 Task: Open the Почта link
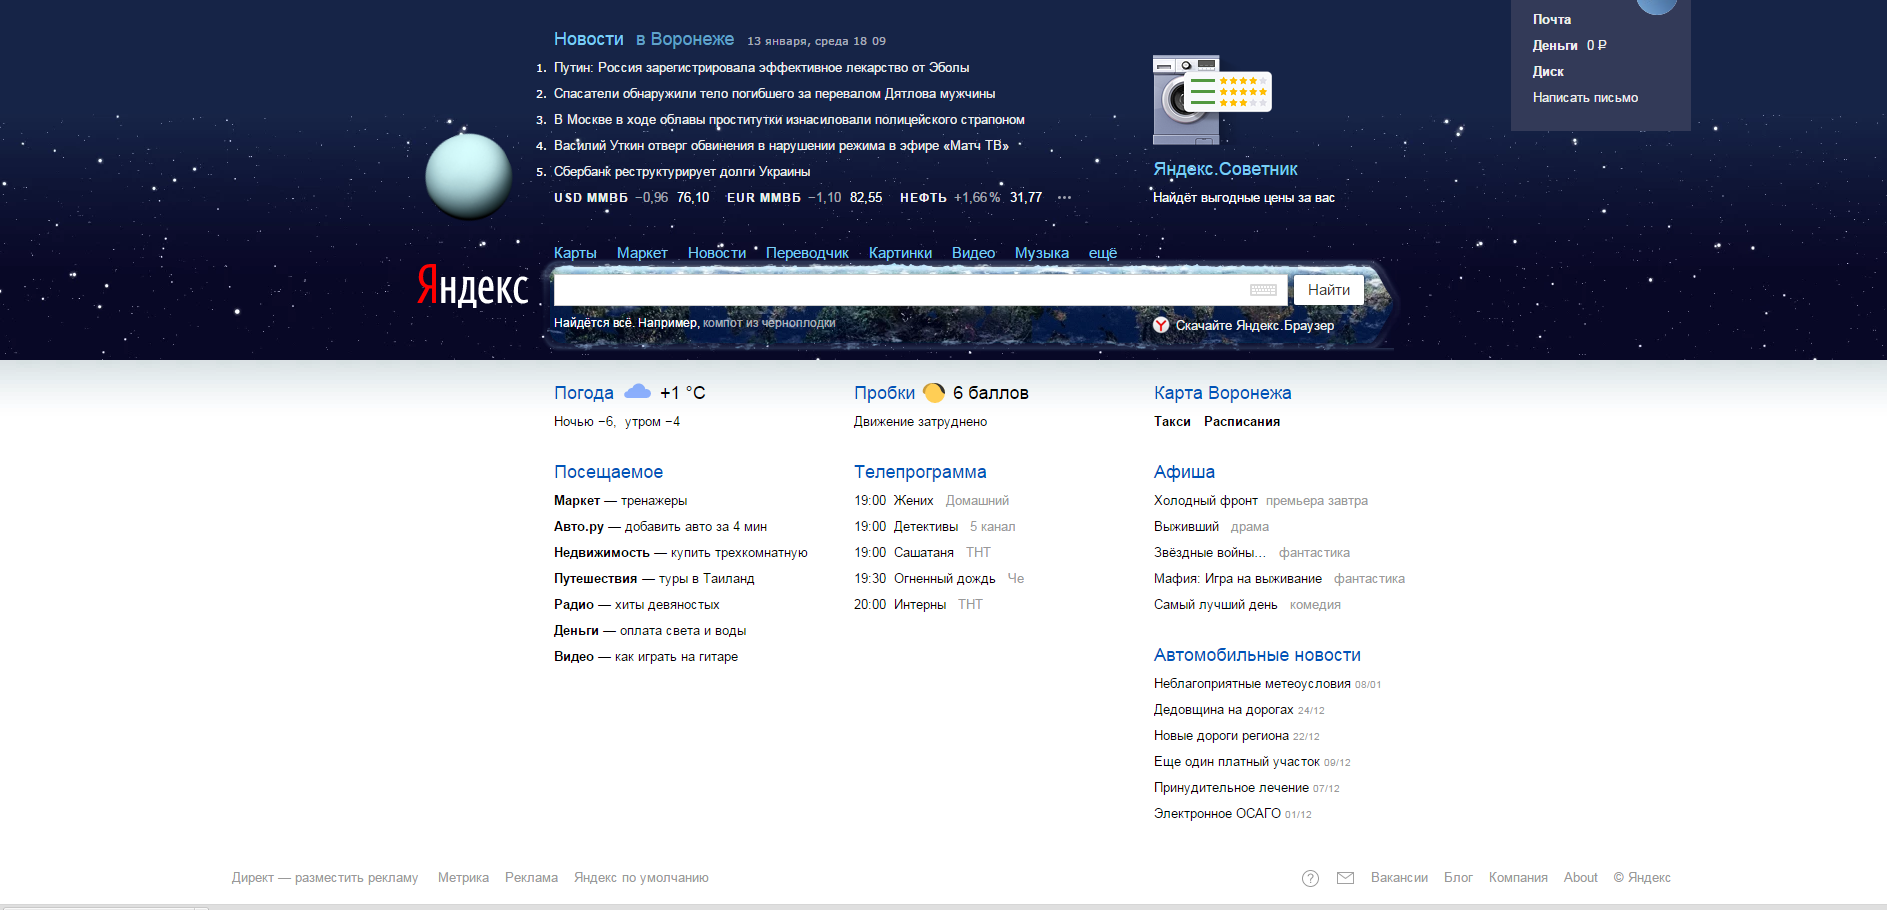pos(1552,19)
